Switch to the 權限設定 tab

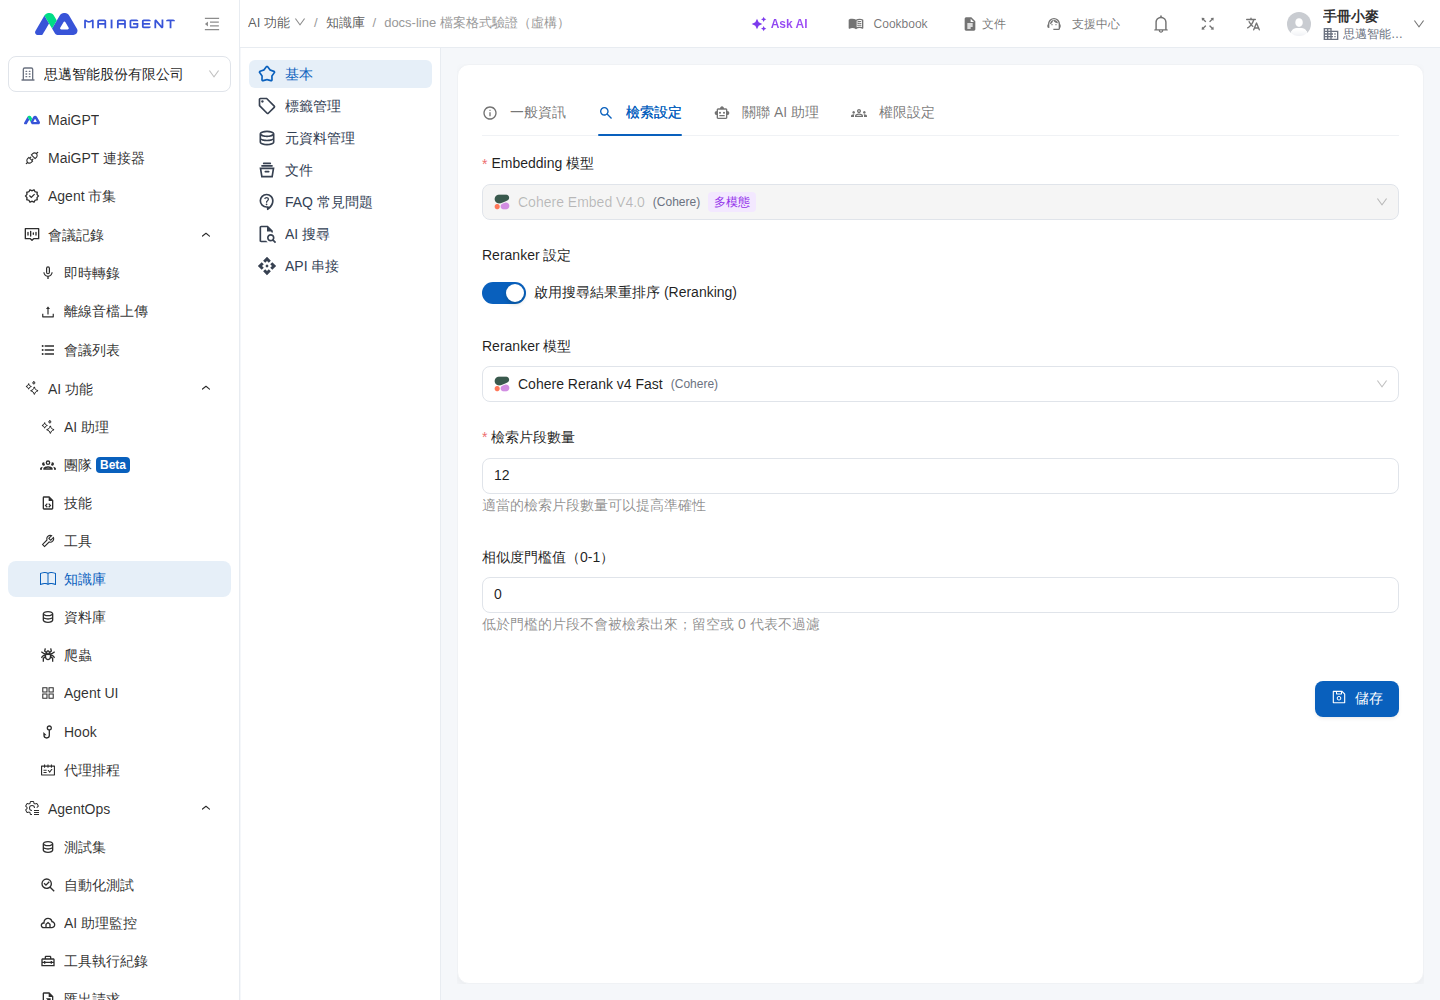coord(893,113)
